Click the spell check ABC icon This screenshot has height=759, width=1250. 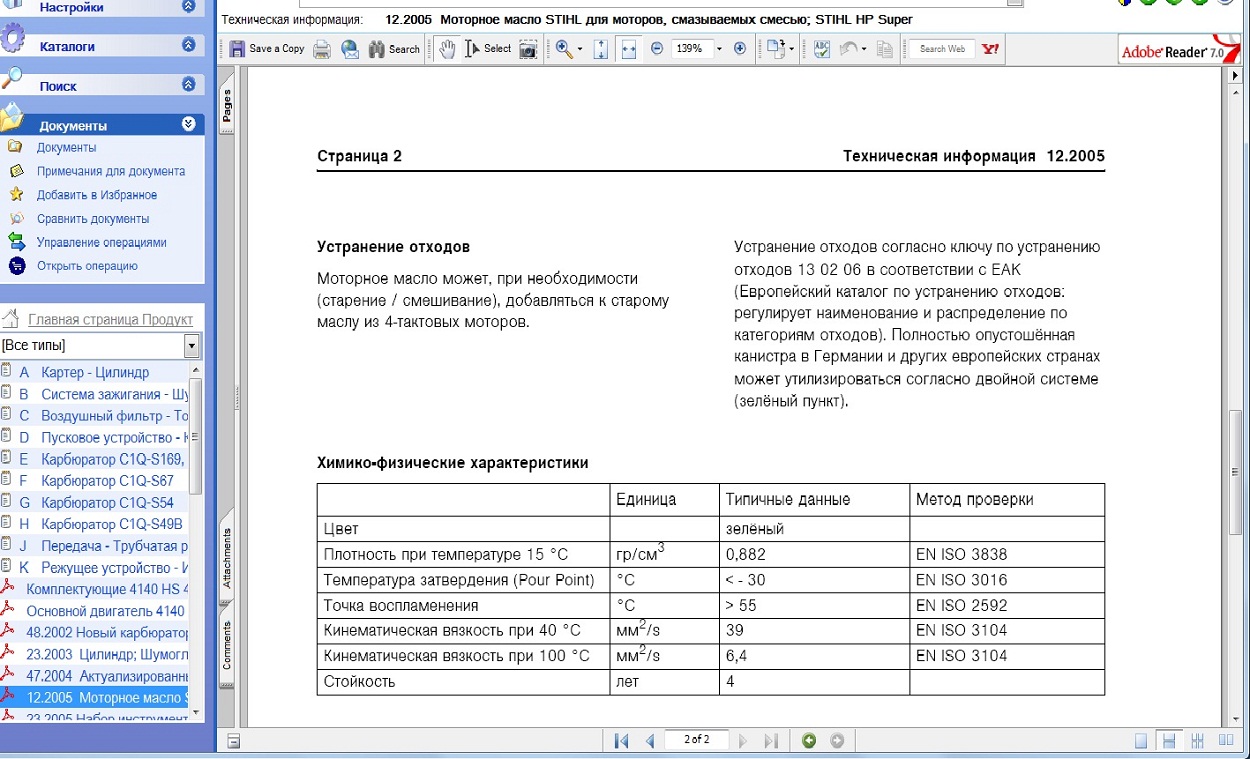pos(822,48)
